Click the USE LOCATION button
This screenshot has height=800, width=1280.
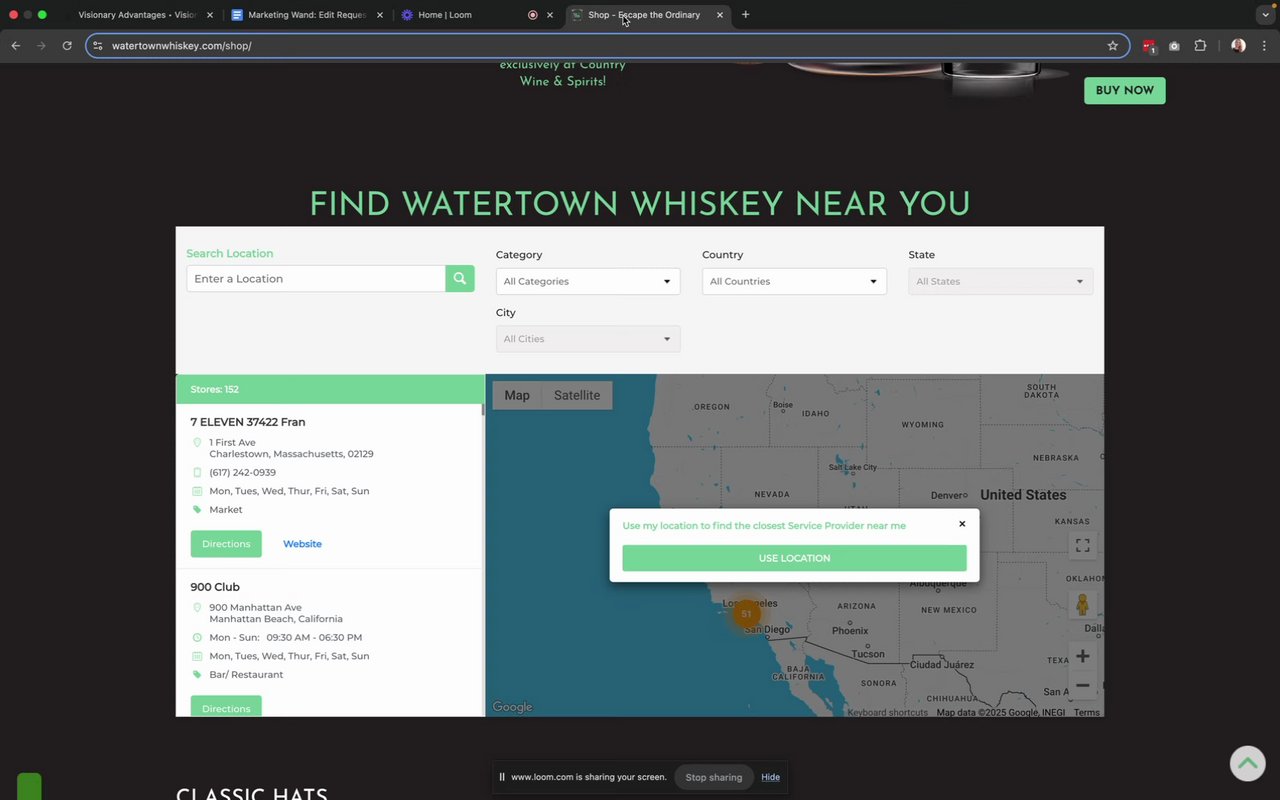click(794, 558)
